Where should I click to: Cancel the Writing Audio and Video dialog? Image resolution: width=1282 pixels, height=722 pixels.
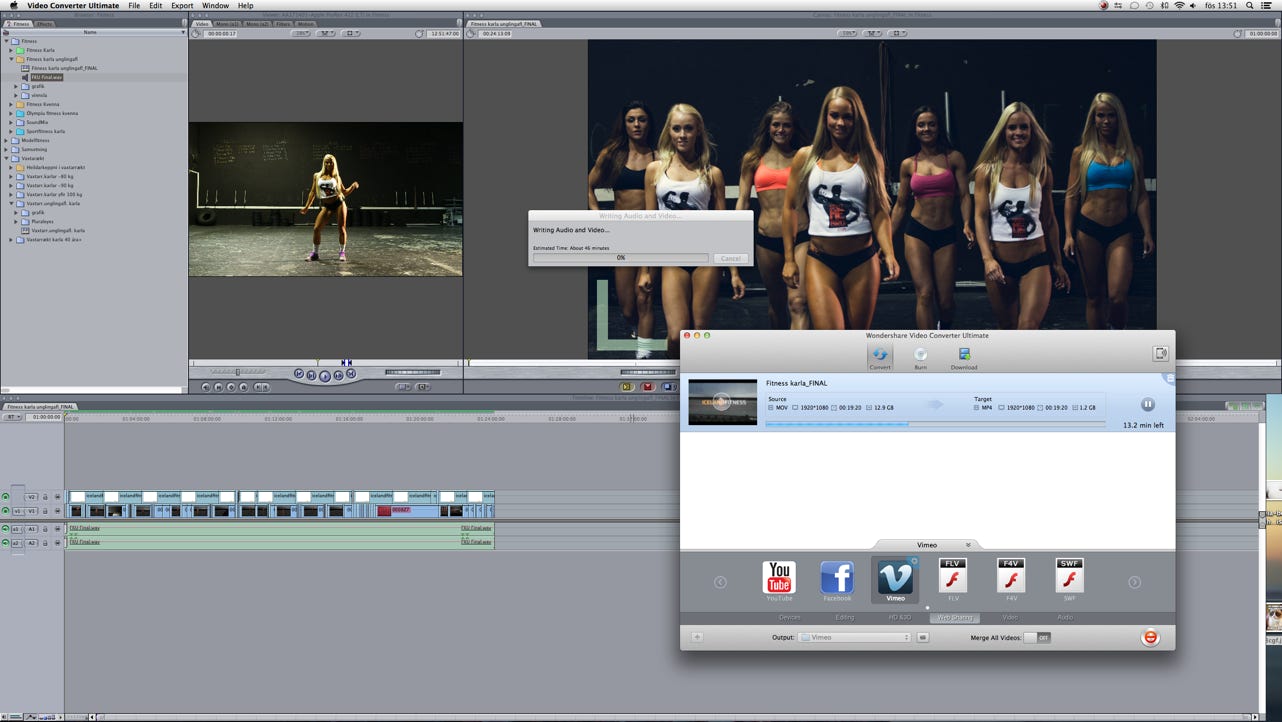731,258
